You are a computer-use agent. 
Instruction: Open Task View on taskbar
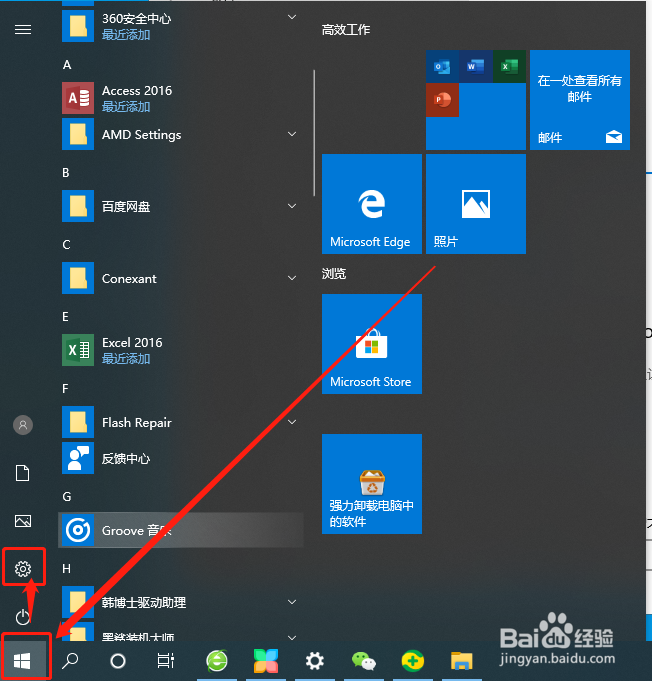(165, 661)
